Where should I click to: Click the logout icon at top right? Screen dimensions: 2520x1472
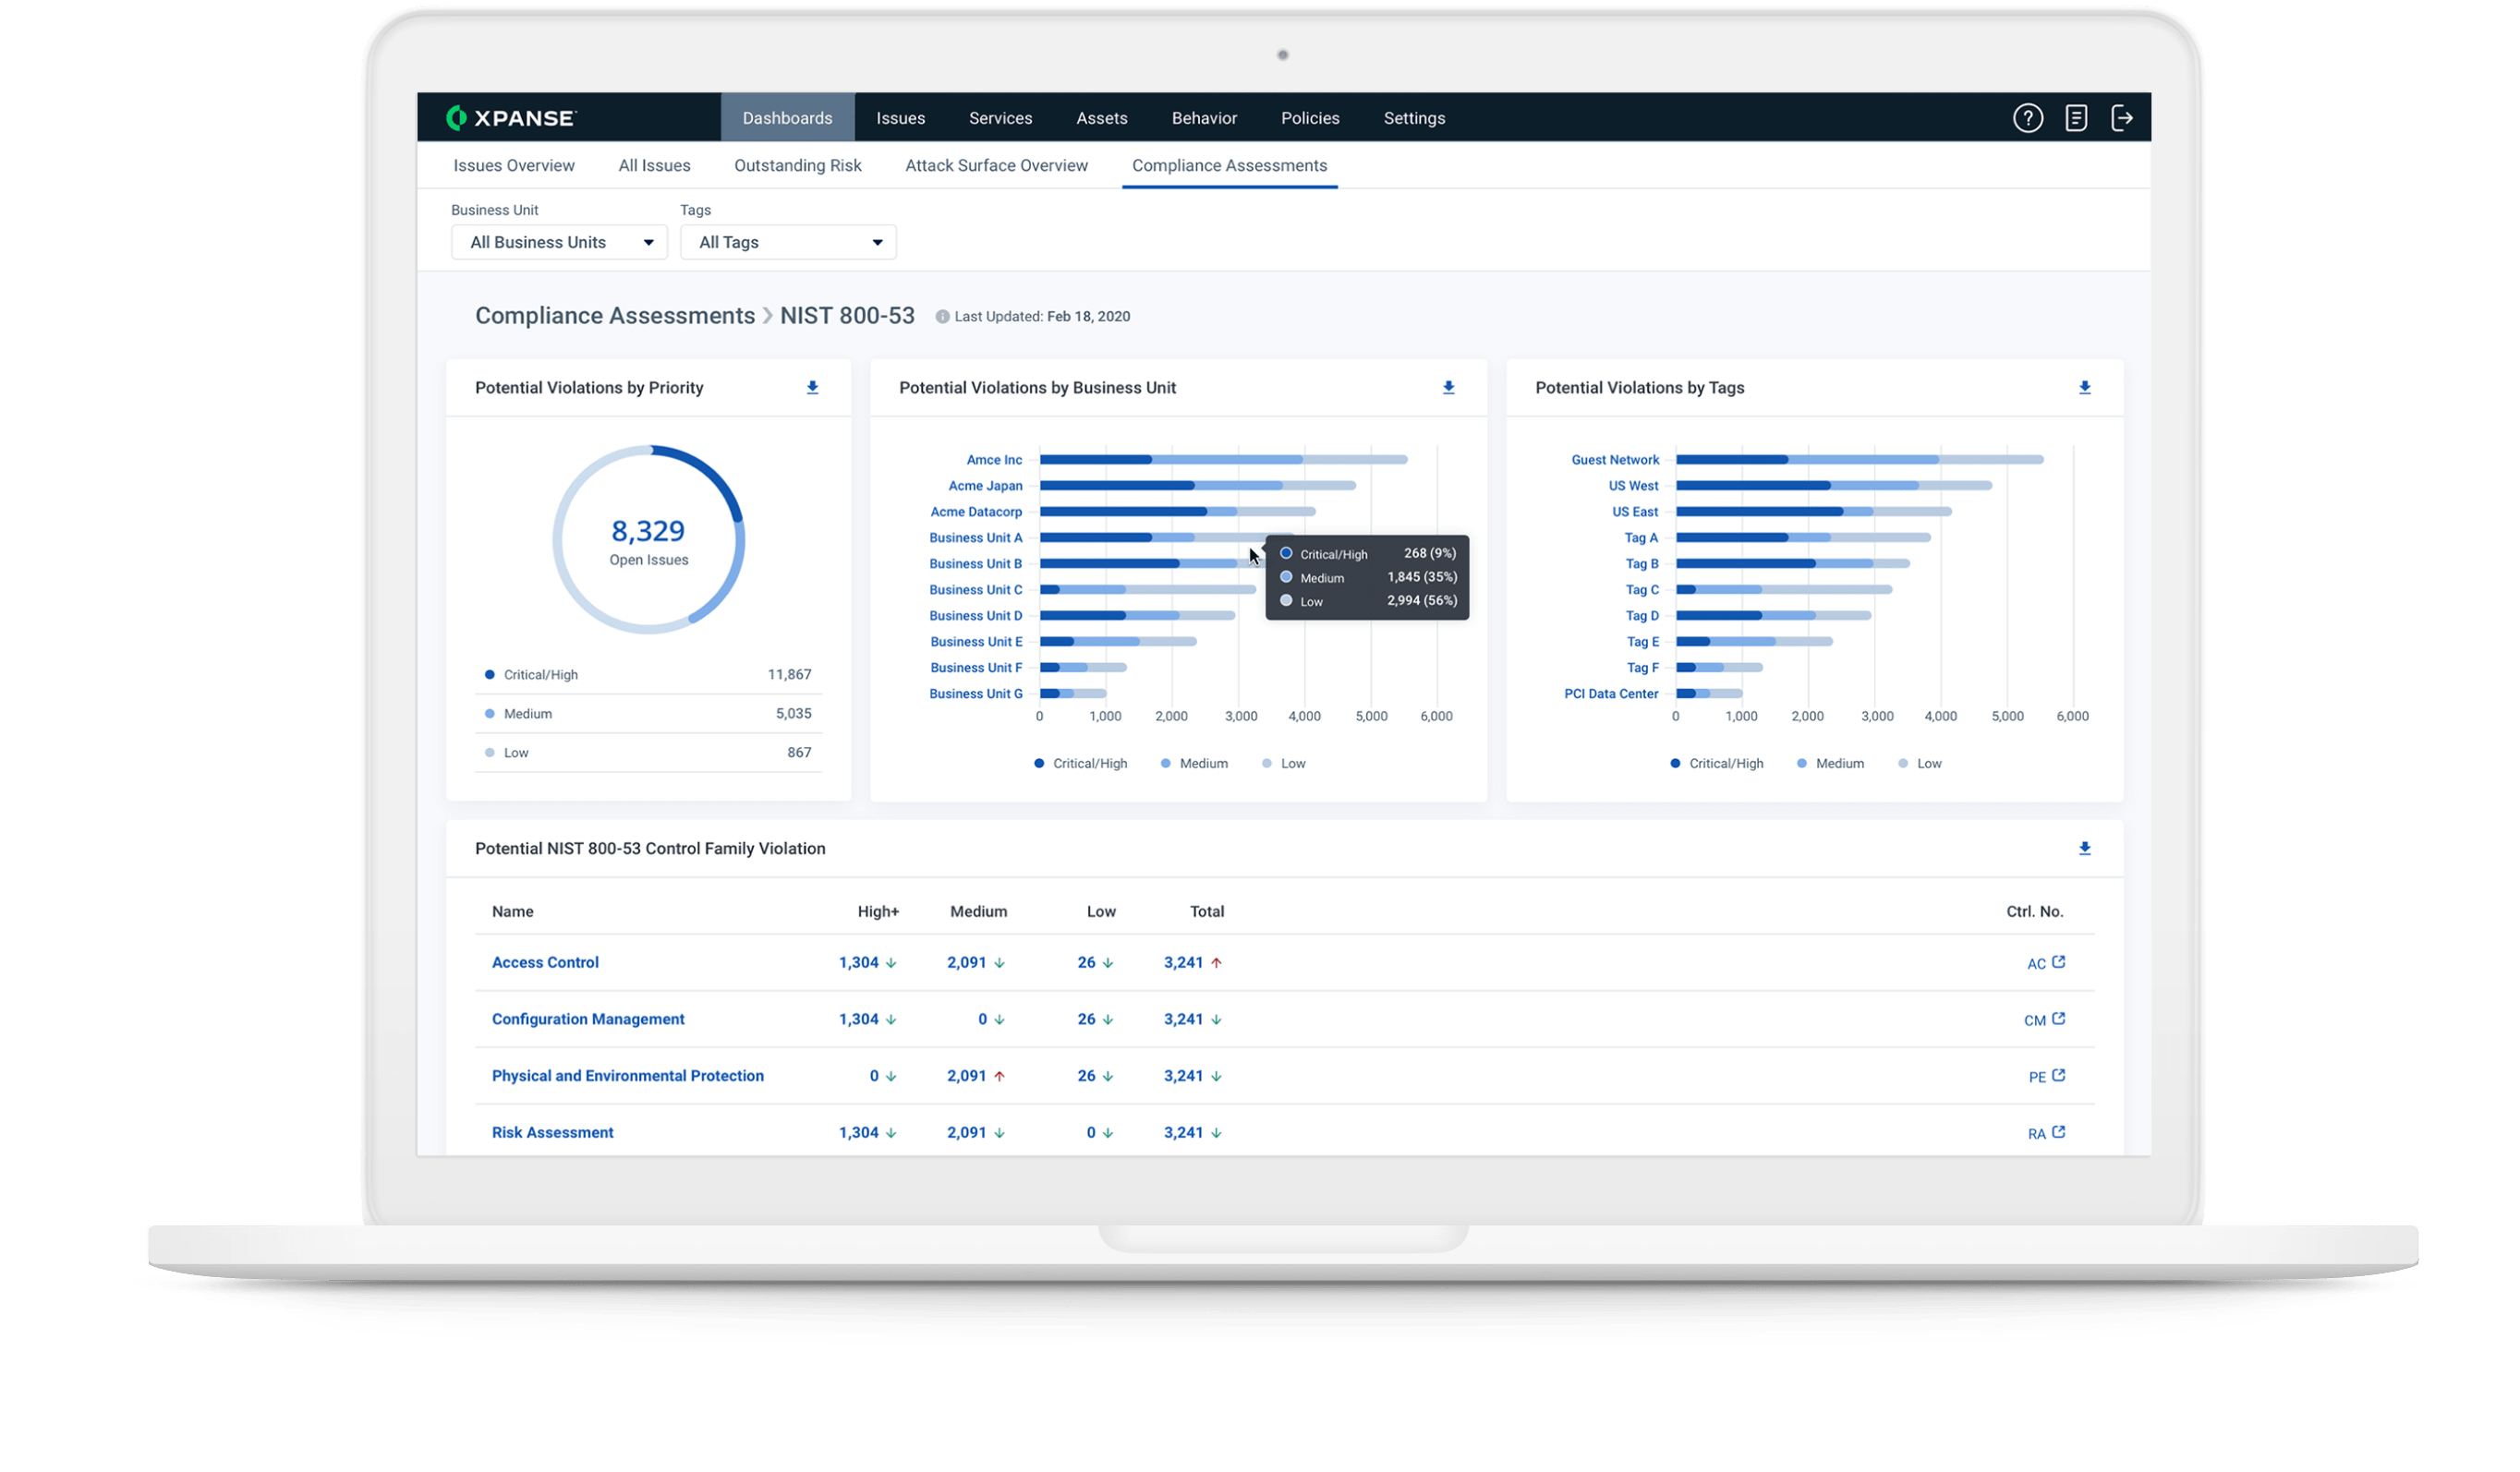[x=2124, y=117]
